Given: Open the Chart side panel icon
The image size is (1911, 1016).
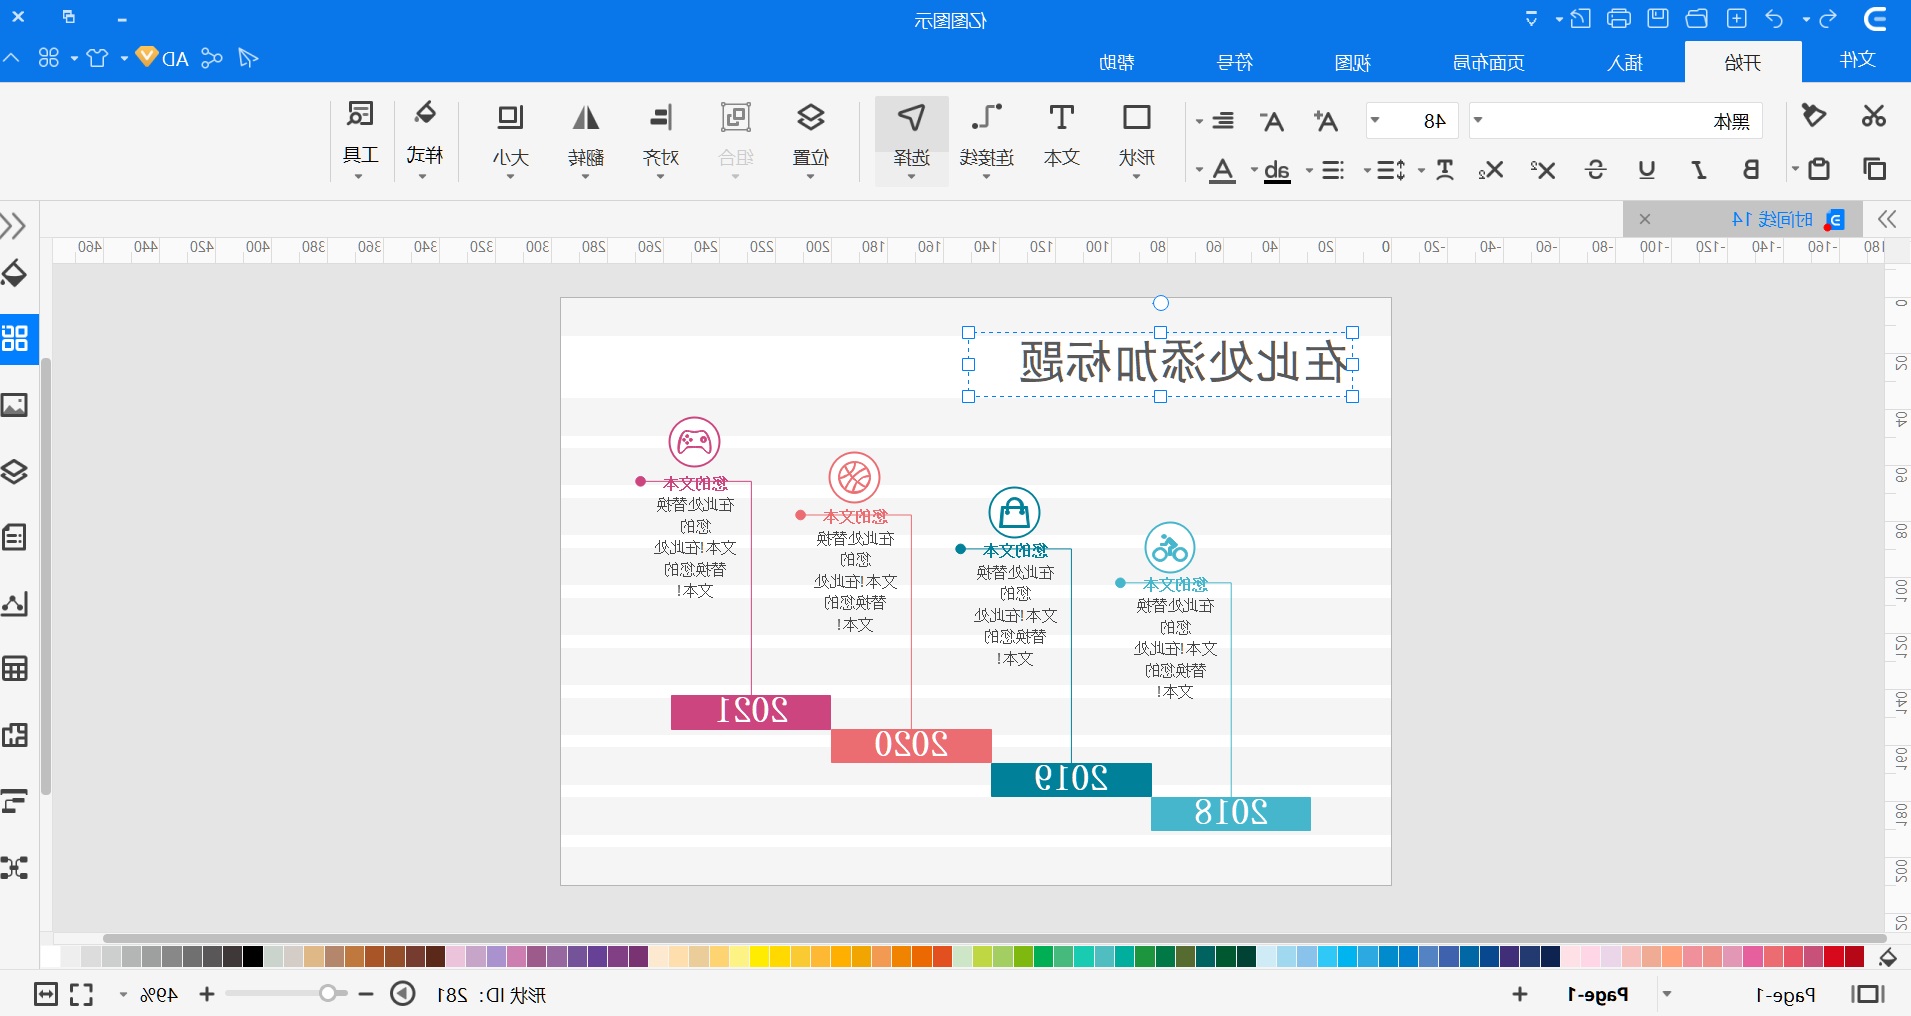Looking at the screenshot, I should coord(15,603).
